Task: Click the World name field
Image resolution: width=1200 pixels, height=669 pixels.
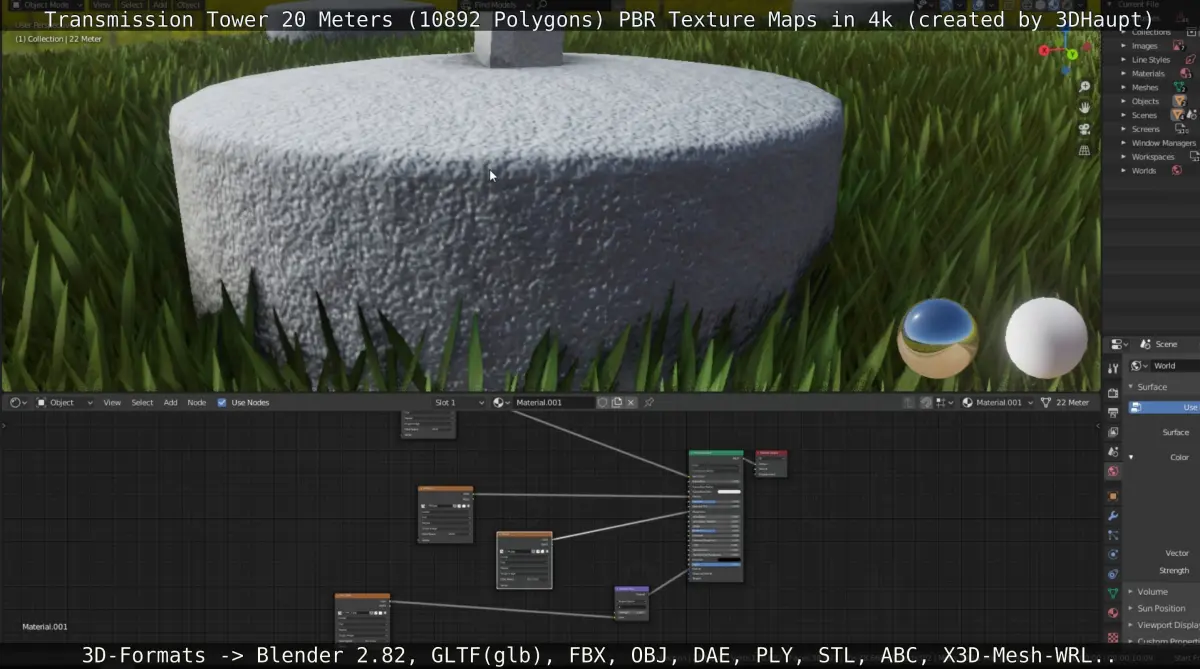Action: coord(1174,366)
